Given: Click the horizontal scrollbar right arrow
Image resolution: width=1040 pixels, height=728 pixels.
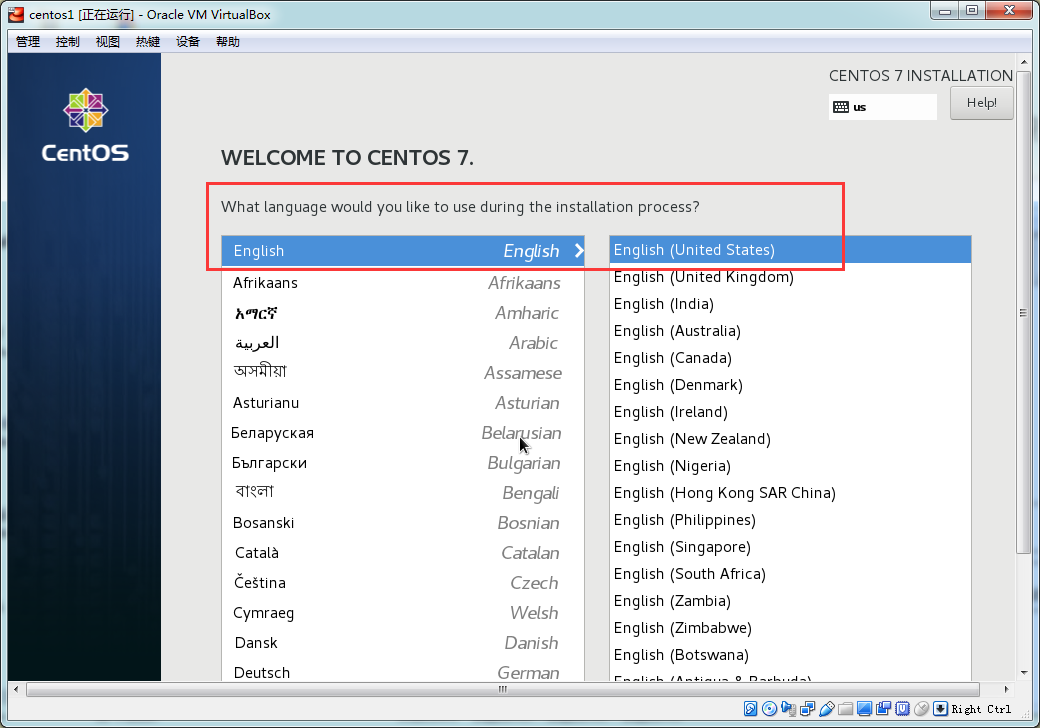Looking at the screenshot, I should coord(1006,689).
